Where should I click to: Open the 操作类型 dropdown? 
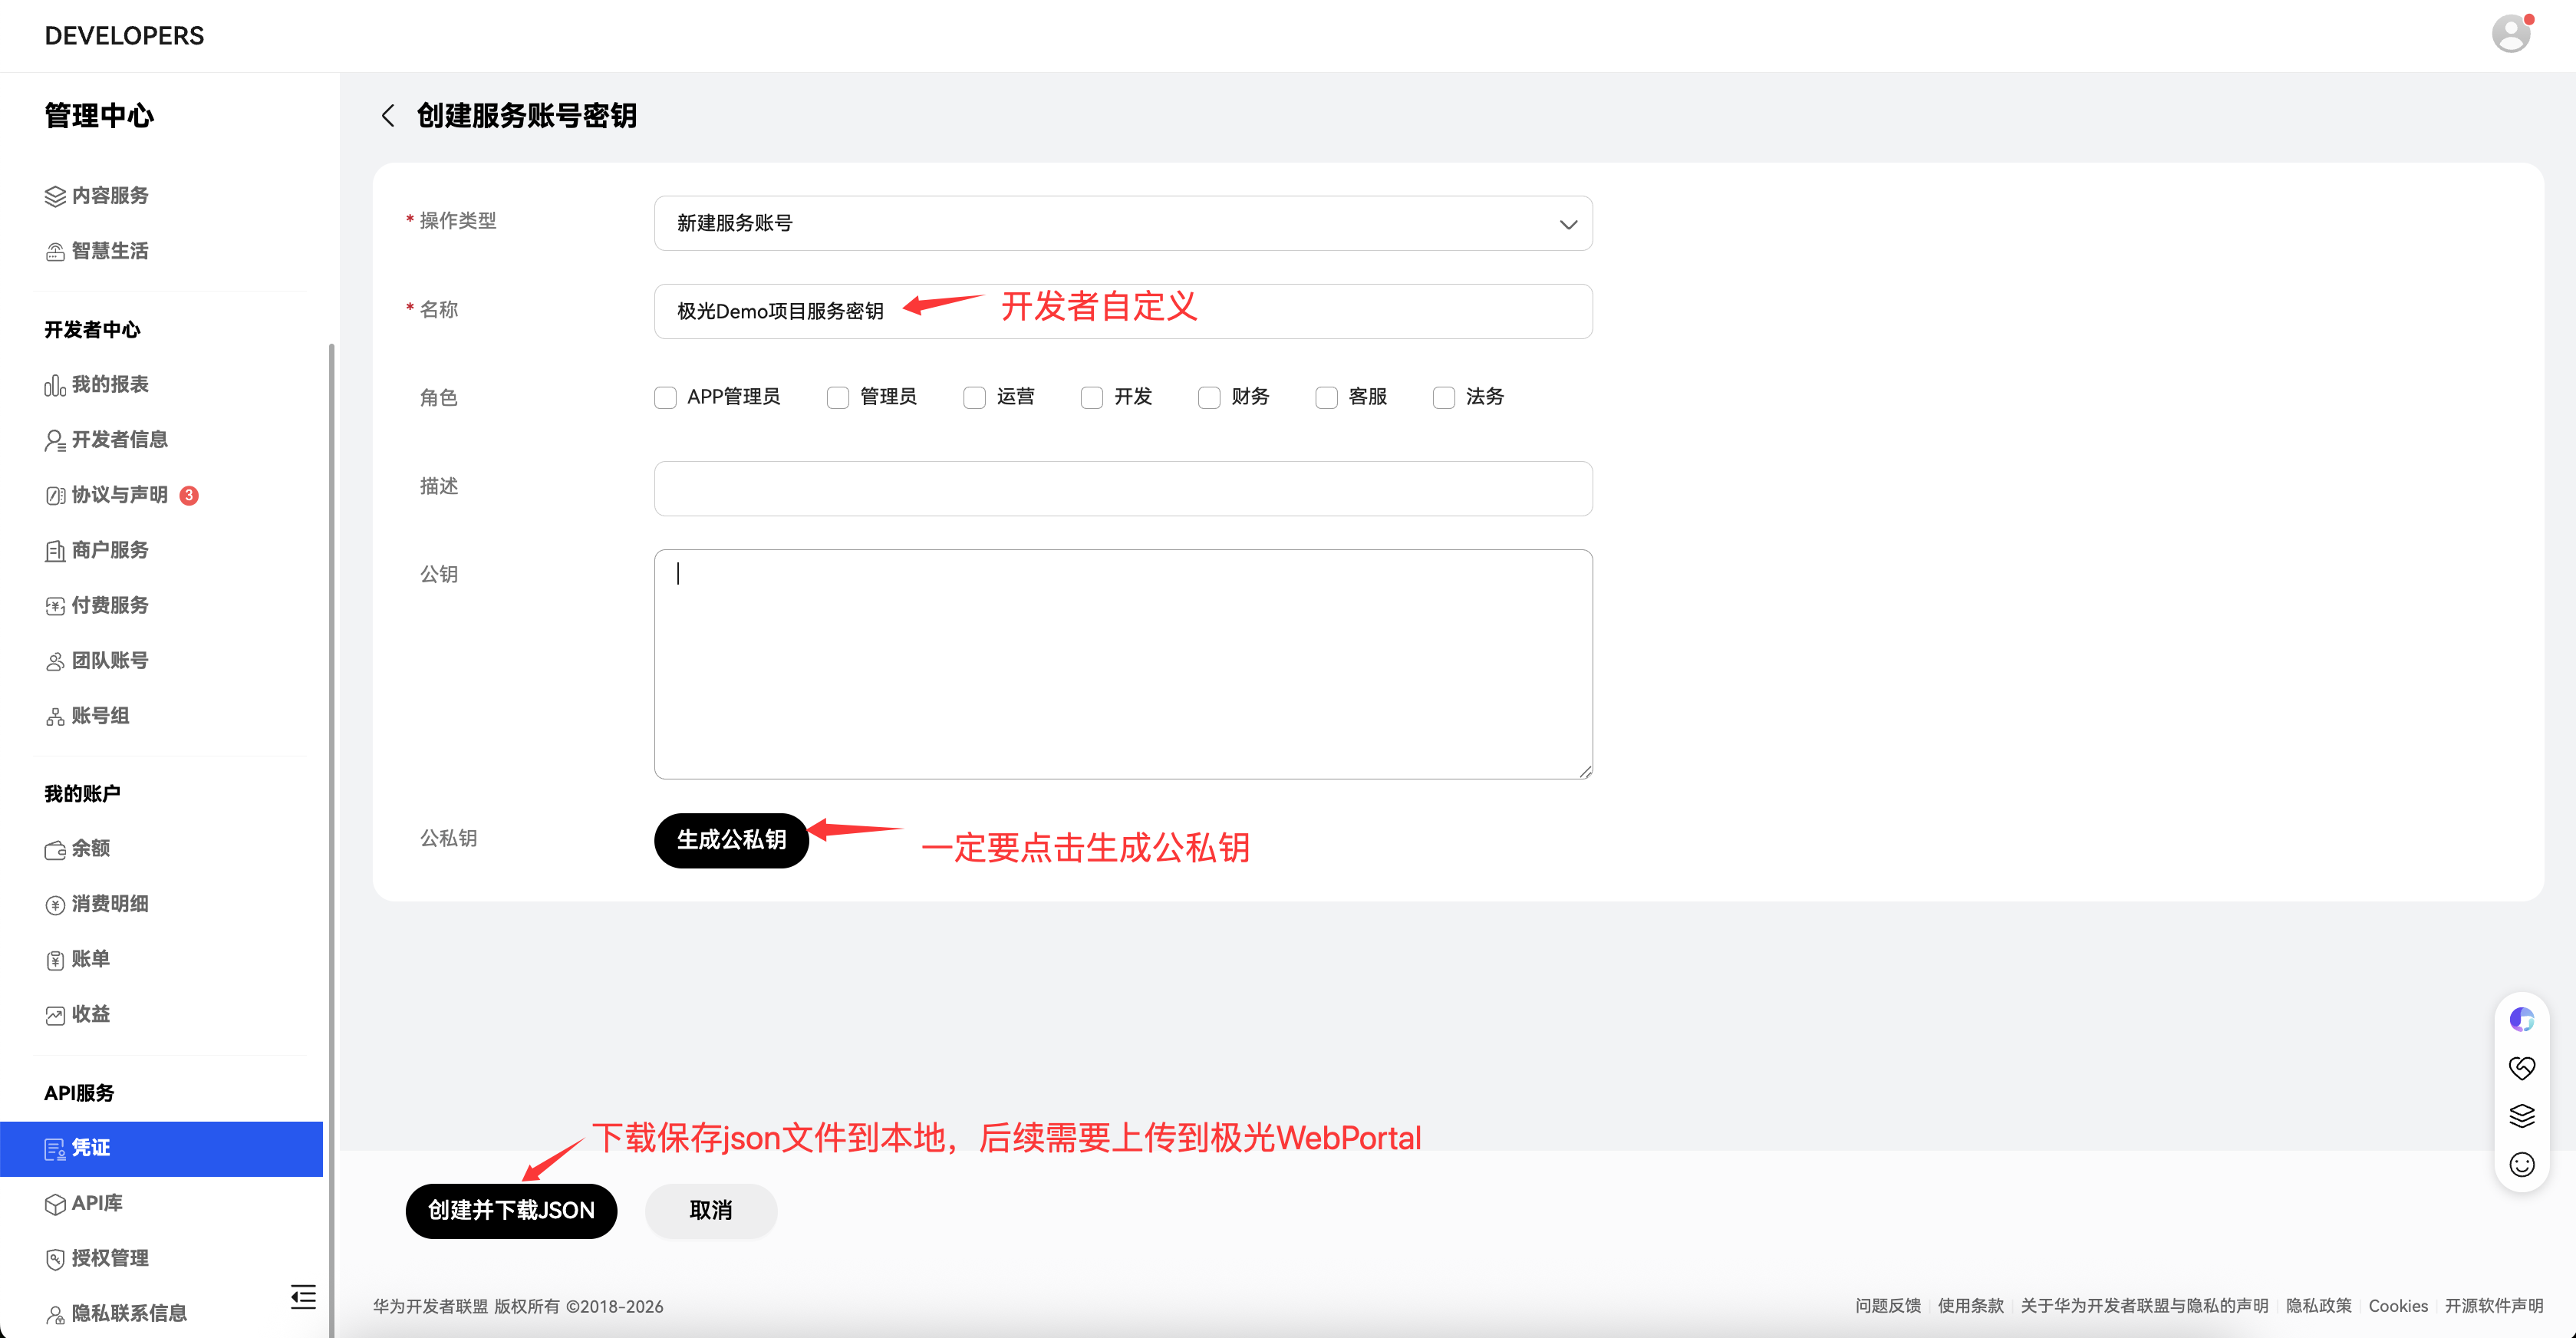[x=1122, y=223]
